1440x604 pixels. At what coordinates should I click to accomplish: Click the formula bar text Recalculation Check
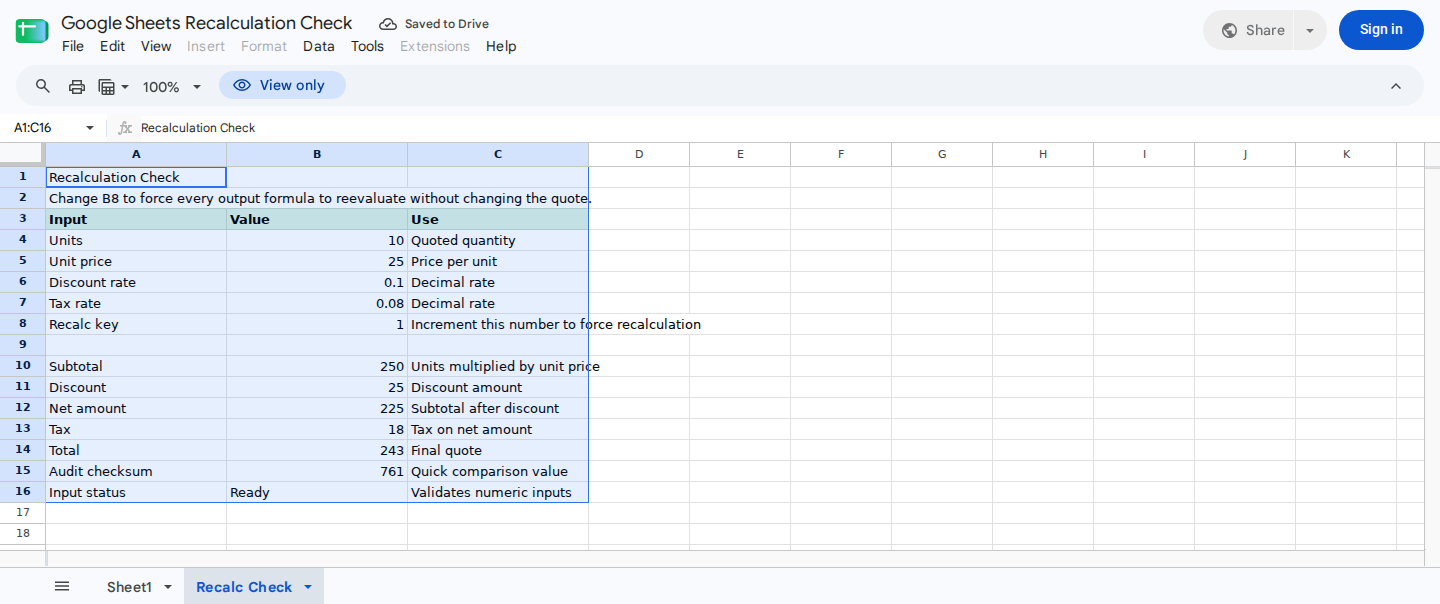[x=198, y=128]
